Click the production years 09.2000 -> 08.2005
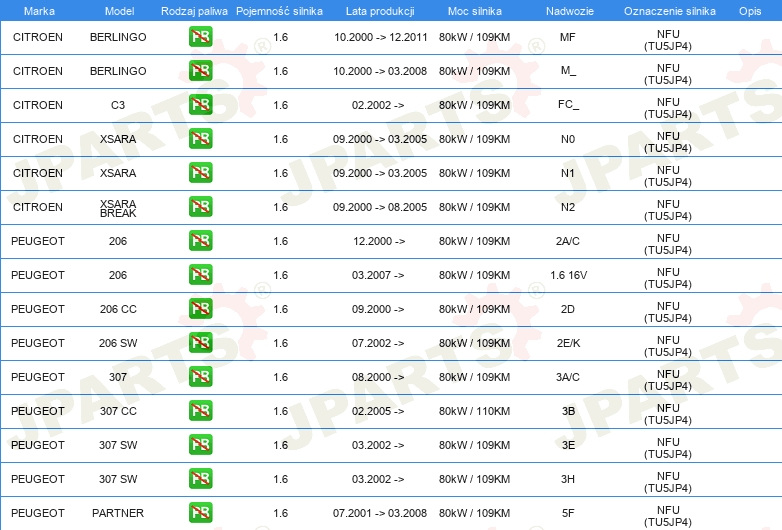 pyautogui.click(x=380, y=207)
